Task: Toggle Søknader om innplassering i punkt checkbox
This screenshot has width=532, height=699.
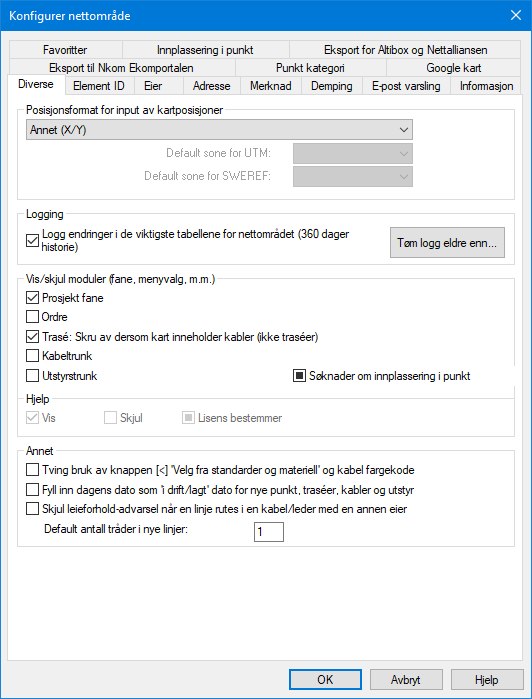Action: click(299, 376)
